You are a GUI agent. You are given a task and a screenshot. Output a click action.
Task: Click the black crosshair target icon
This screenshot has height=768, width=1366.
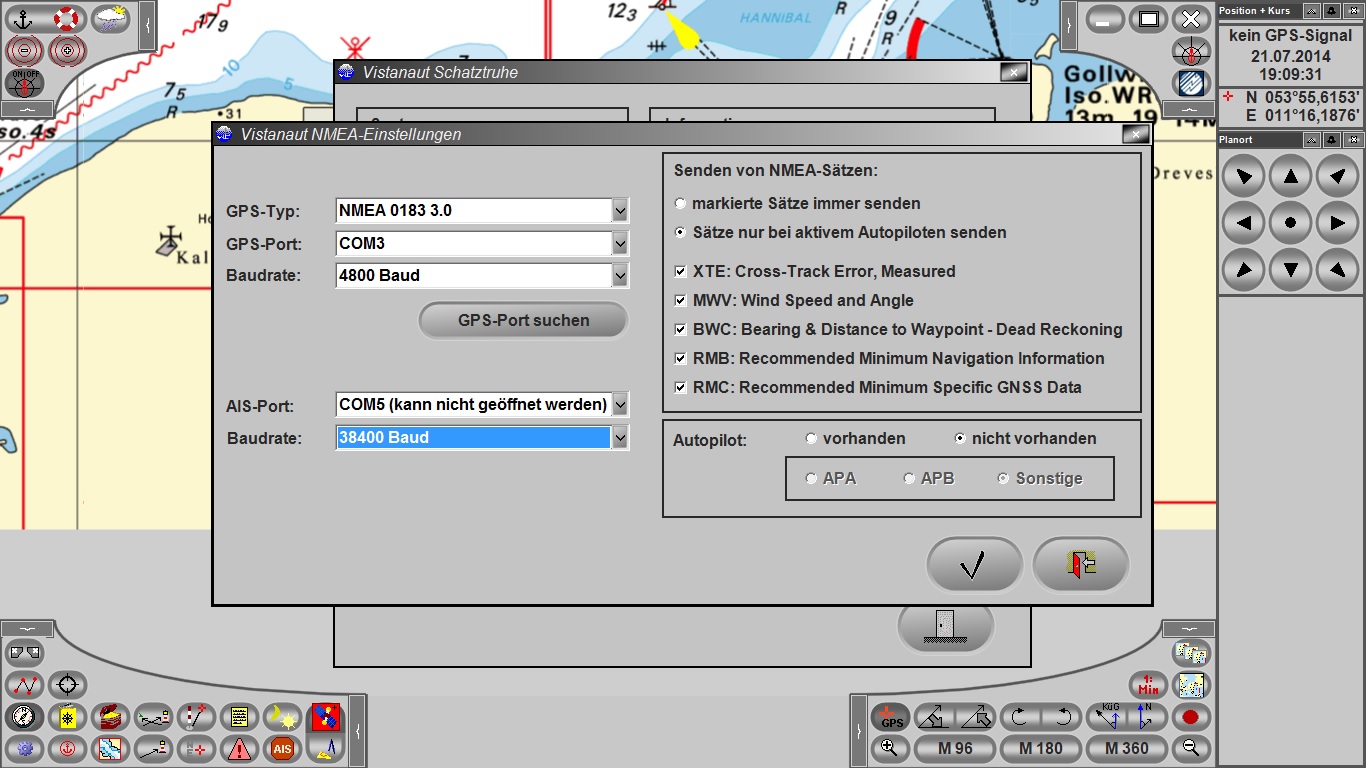[x=68, y=685]
